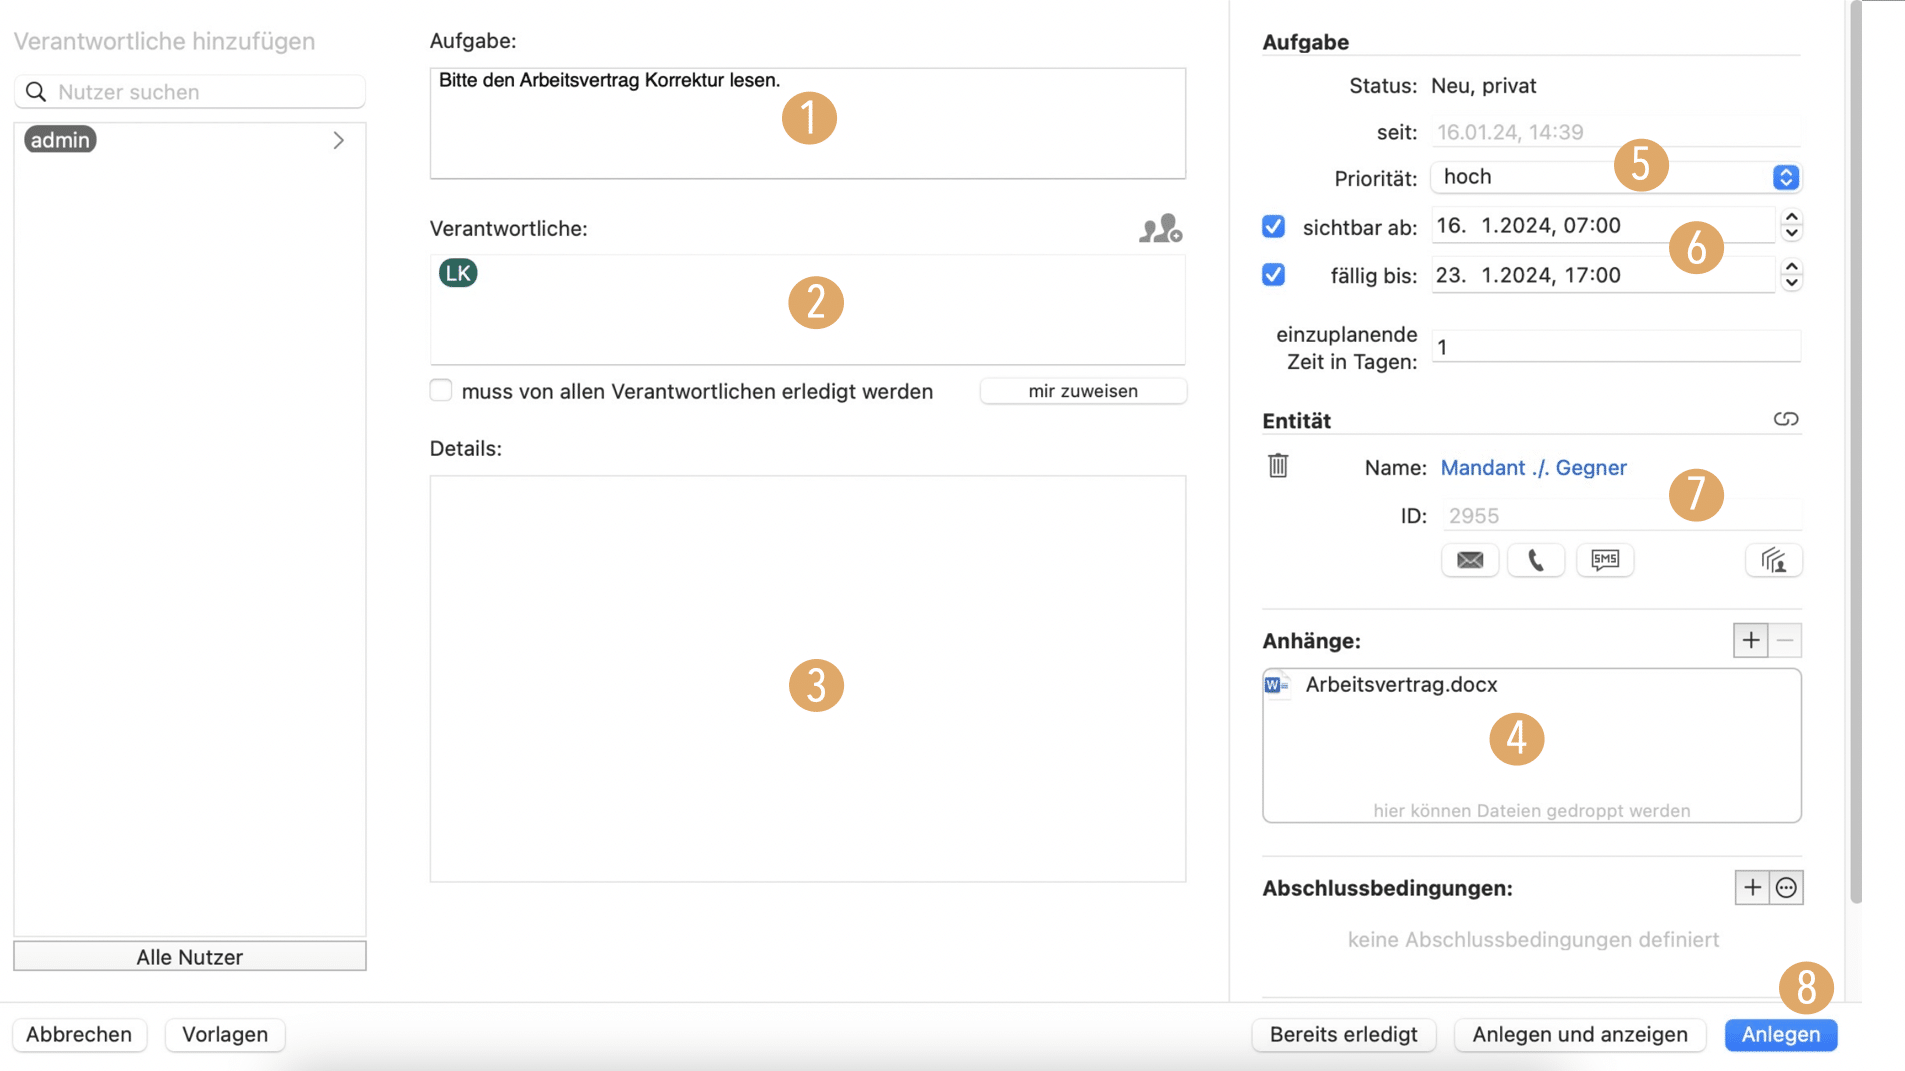
Task: Send SMS via SMS icon
Action: (1605, 560)
